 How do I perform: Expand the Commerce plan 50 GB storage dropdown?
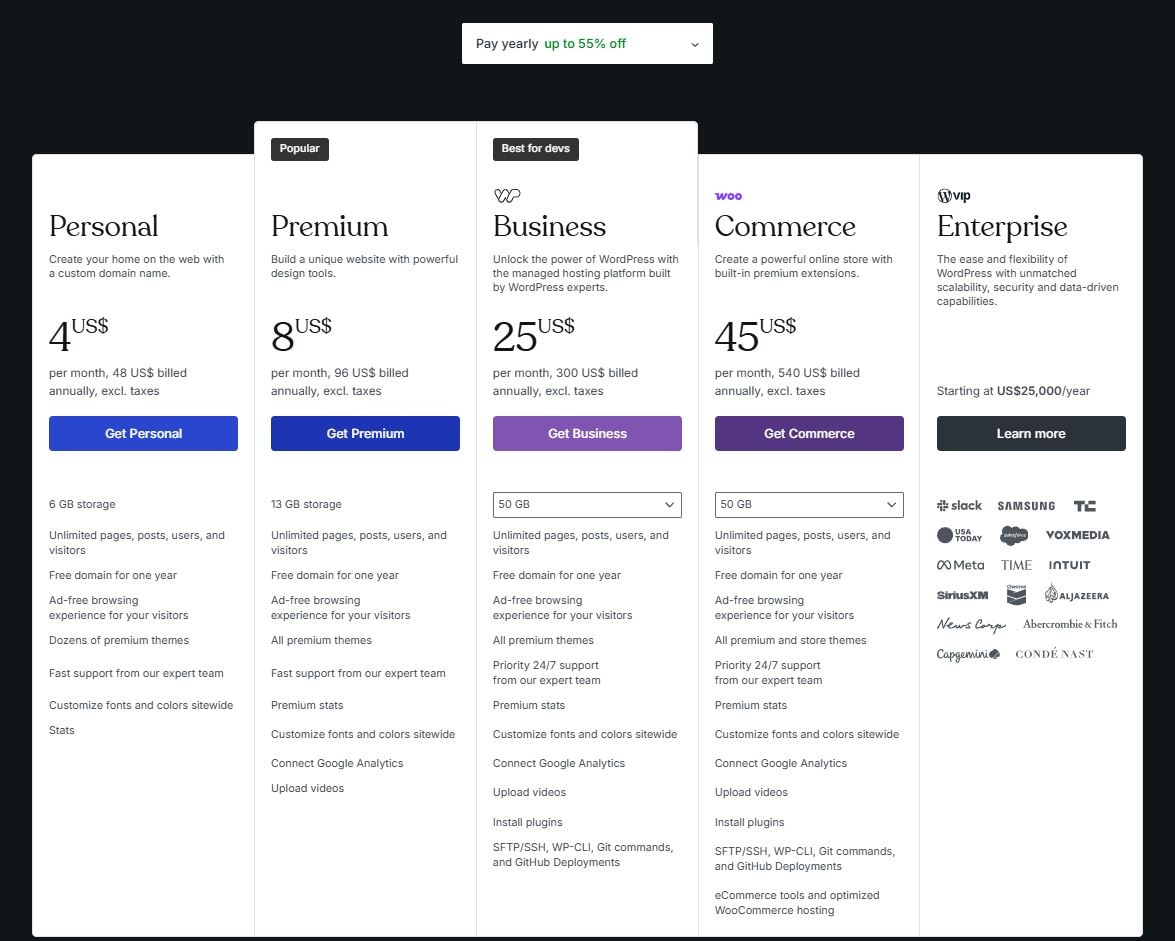(x=809, y=505)
